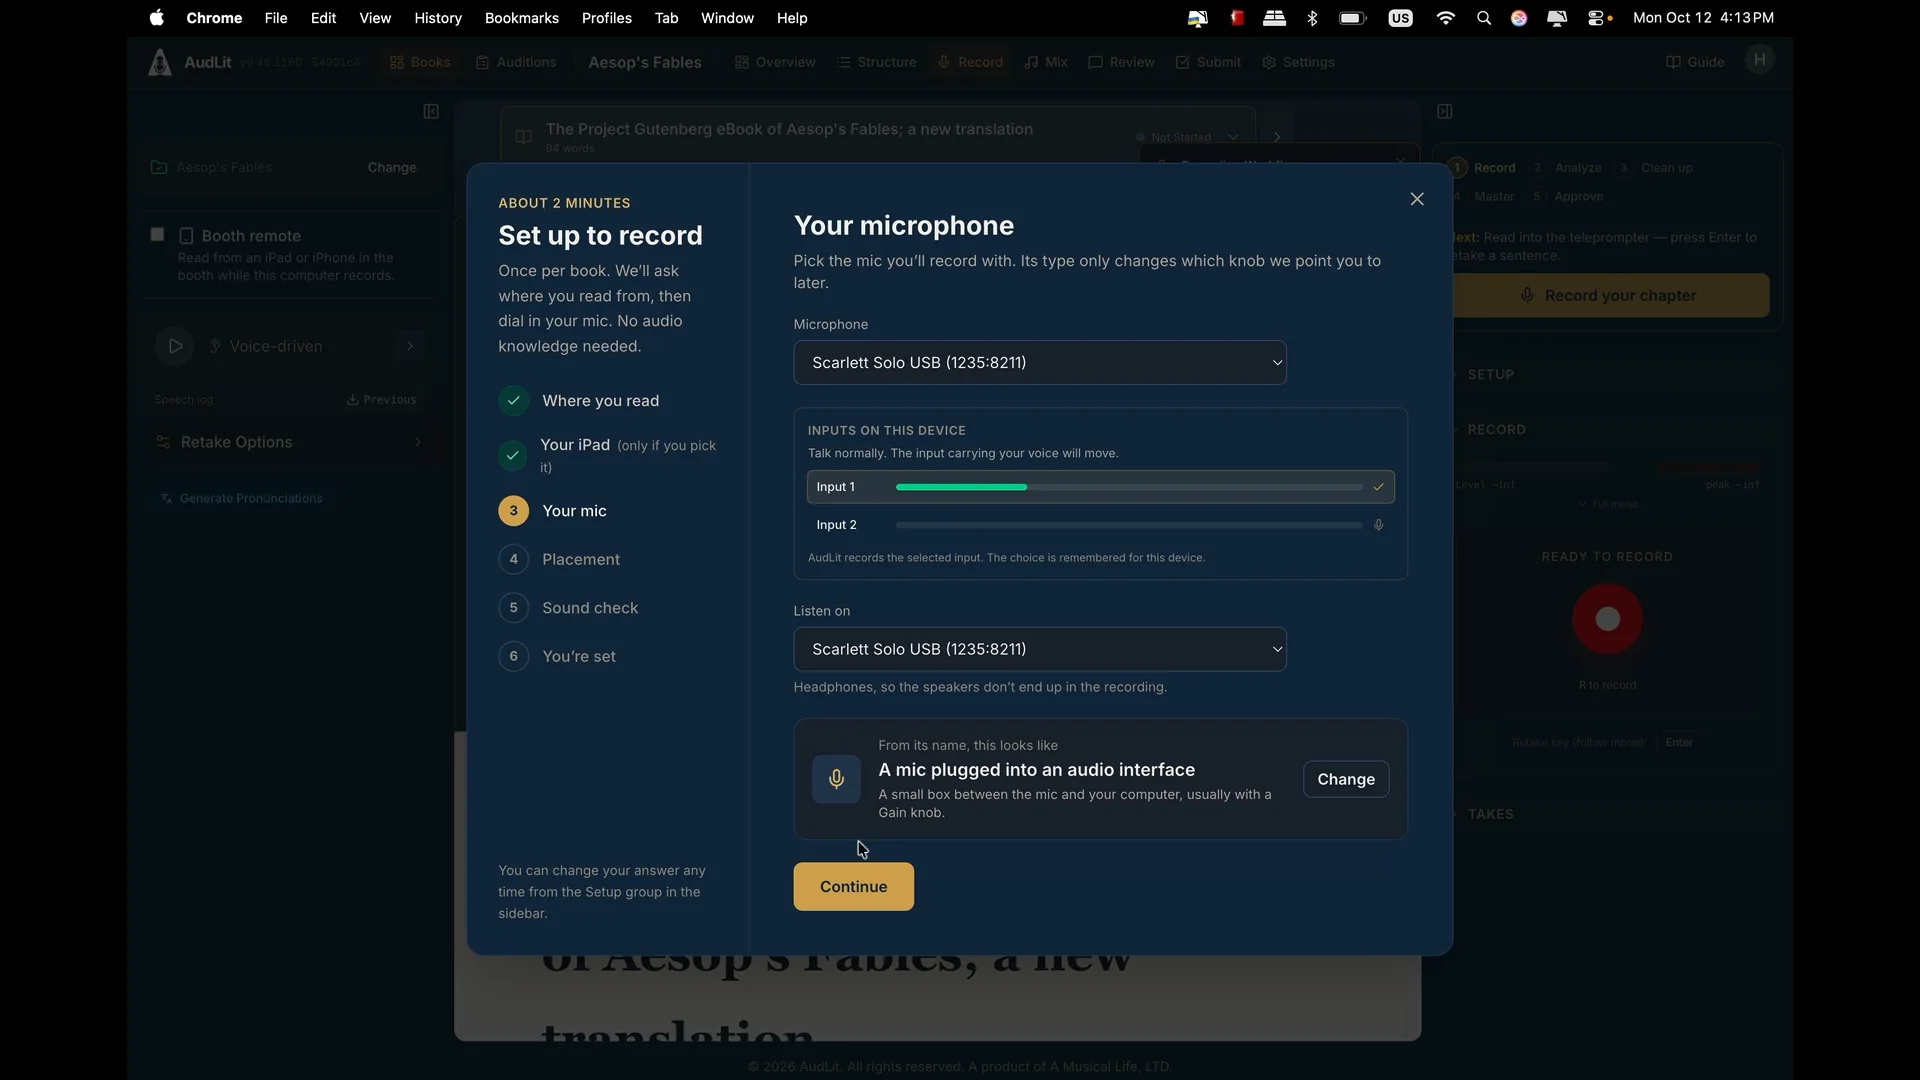
Task: Select step 5 Sound check
Action: 568,608
